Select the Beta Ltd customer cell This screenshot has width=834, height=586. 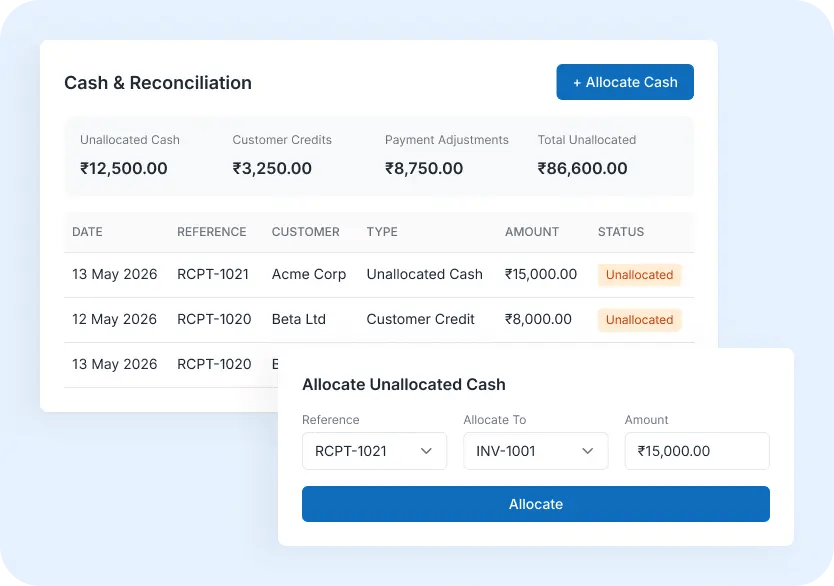[x=298, y=319]
